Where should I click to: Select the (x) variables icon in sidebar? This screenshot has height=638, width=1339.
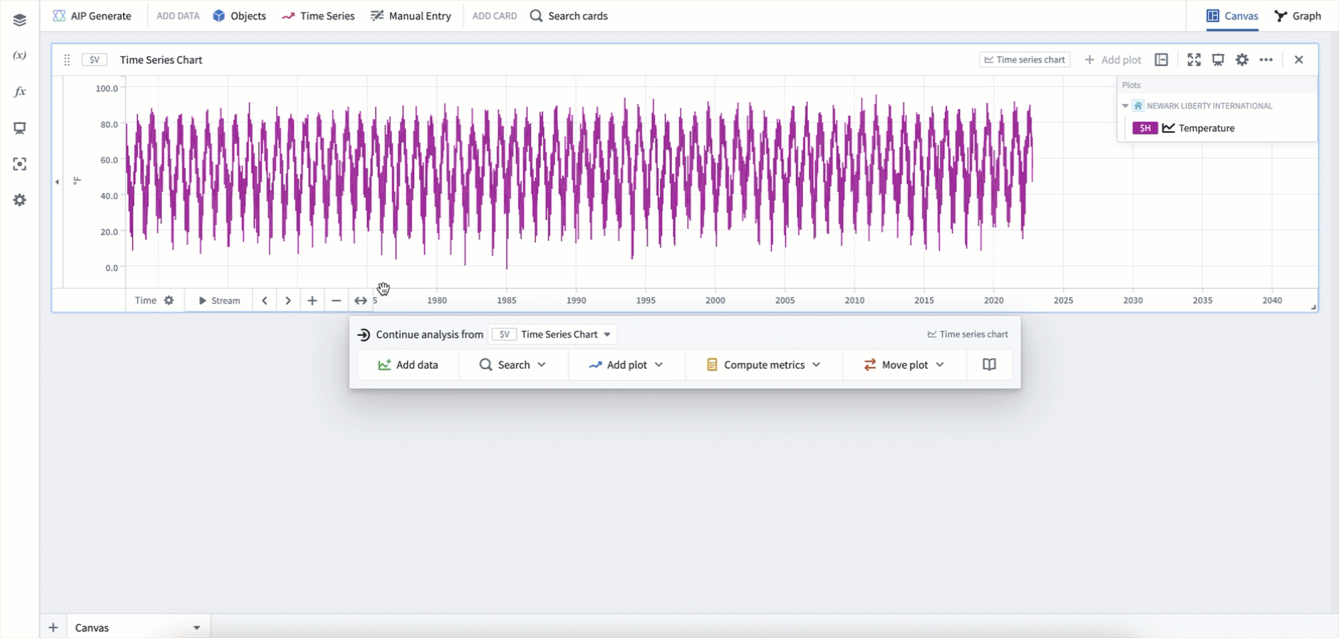click(19, 55)
